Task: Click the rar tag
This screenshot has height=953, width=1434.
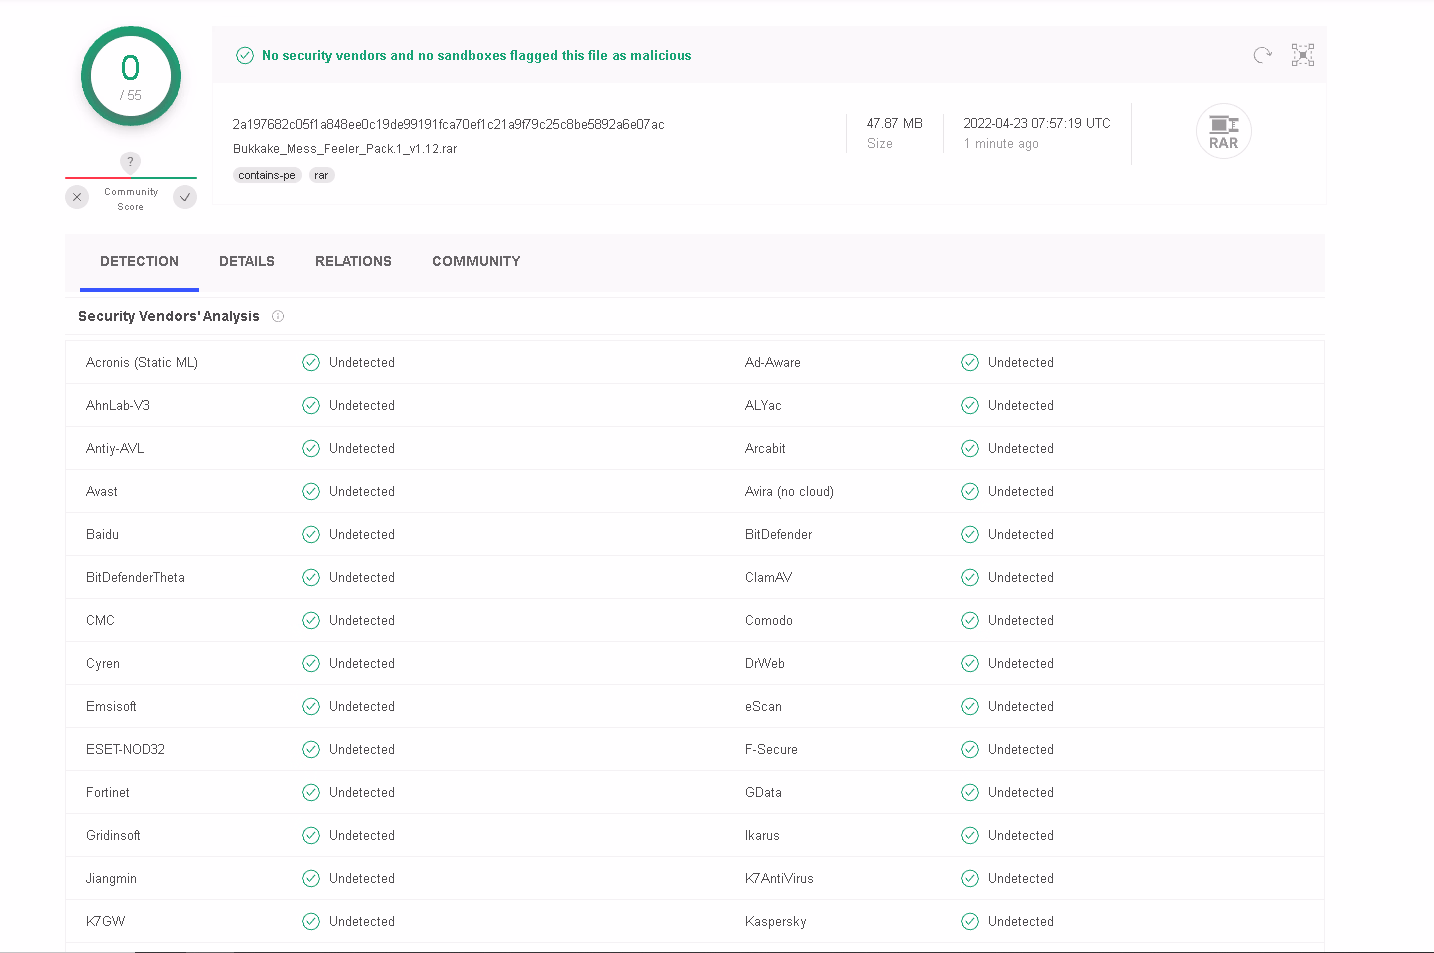Action: click(x=321, y=175)
